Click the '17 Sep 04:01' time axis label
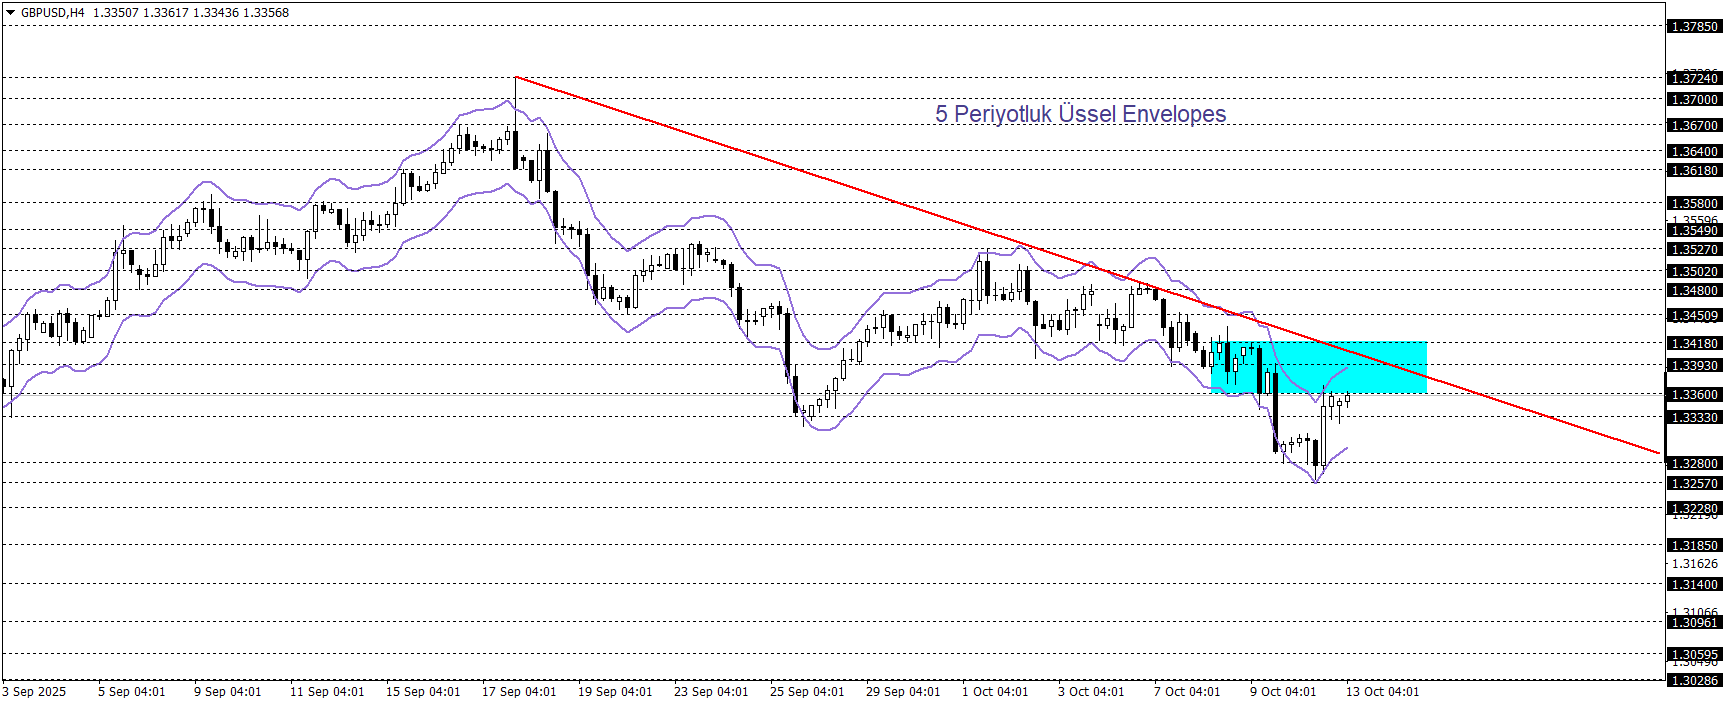 519,692
